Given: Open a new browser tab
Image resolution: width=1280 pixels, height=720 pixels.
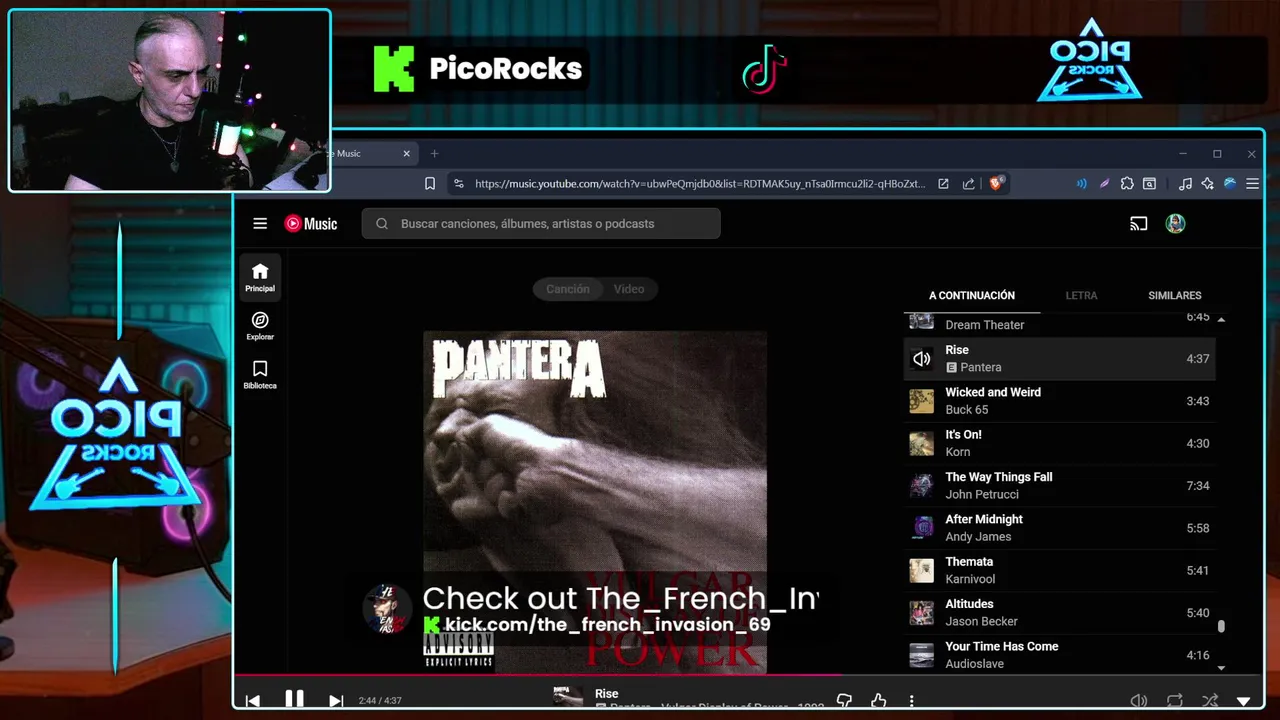Looking at the screenshot, I should pos(434,154).
